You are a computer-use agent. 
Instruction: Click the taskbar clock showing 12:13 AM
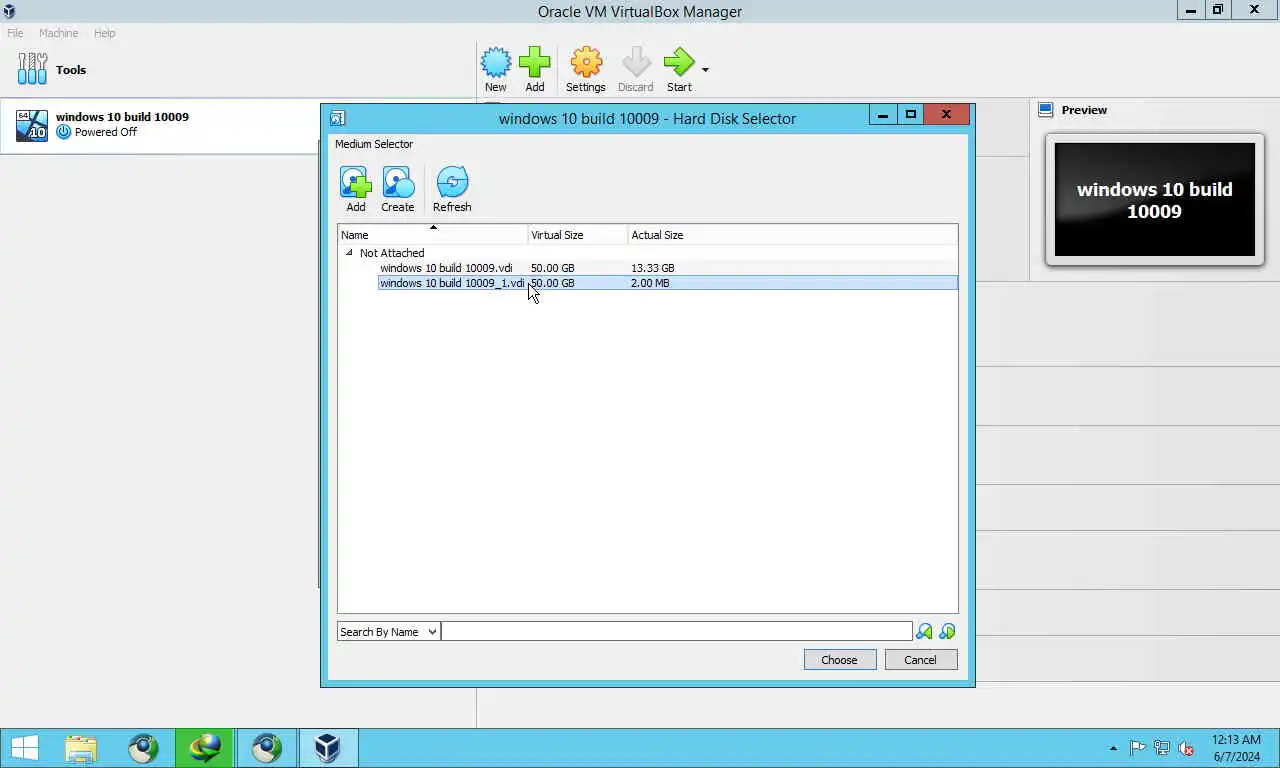coord(1236,748)
